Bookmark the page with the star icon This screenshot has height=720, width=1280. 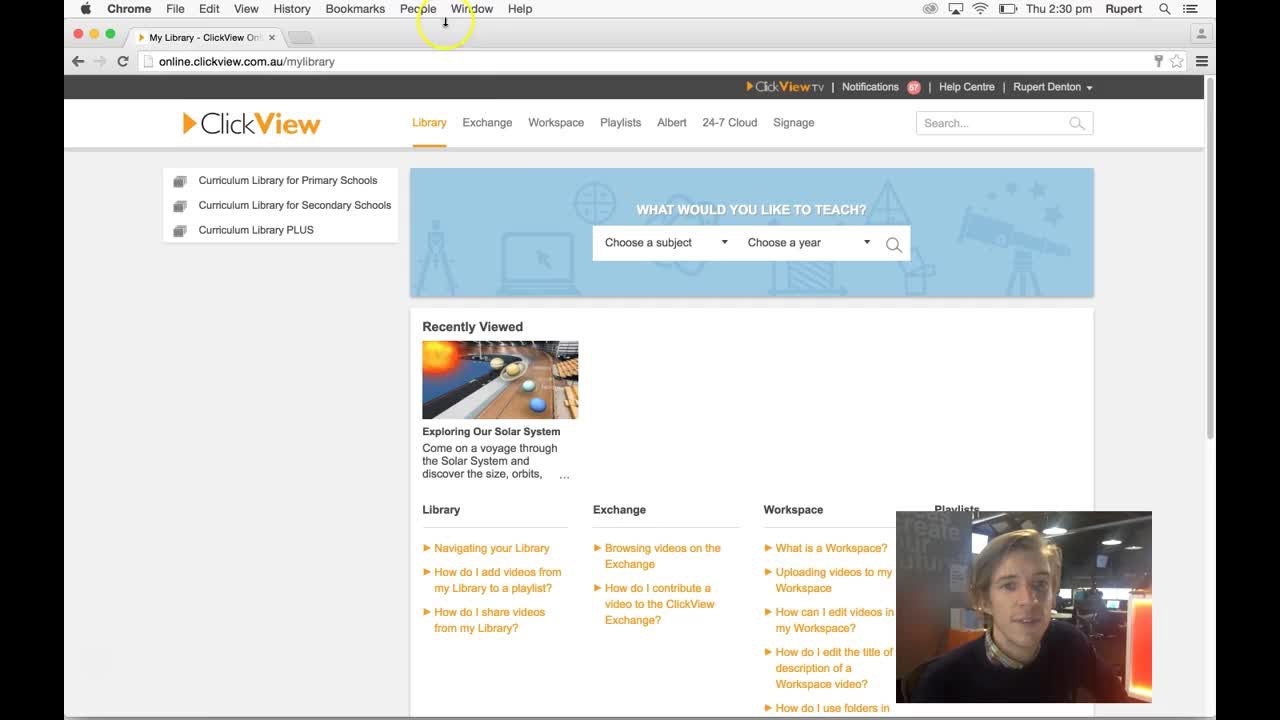[1177, 61]
